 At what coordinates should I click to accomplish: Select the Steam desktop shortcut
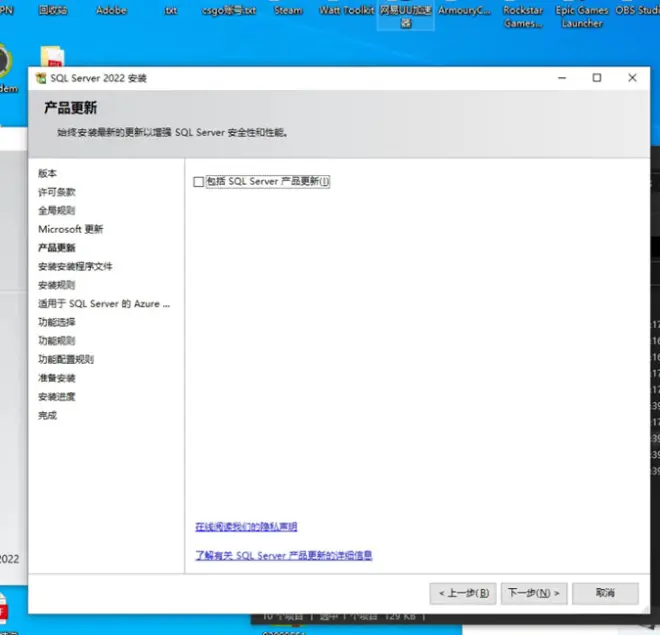(288, 10)
